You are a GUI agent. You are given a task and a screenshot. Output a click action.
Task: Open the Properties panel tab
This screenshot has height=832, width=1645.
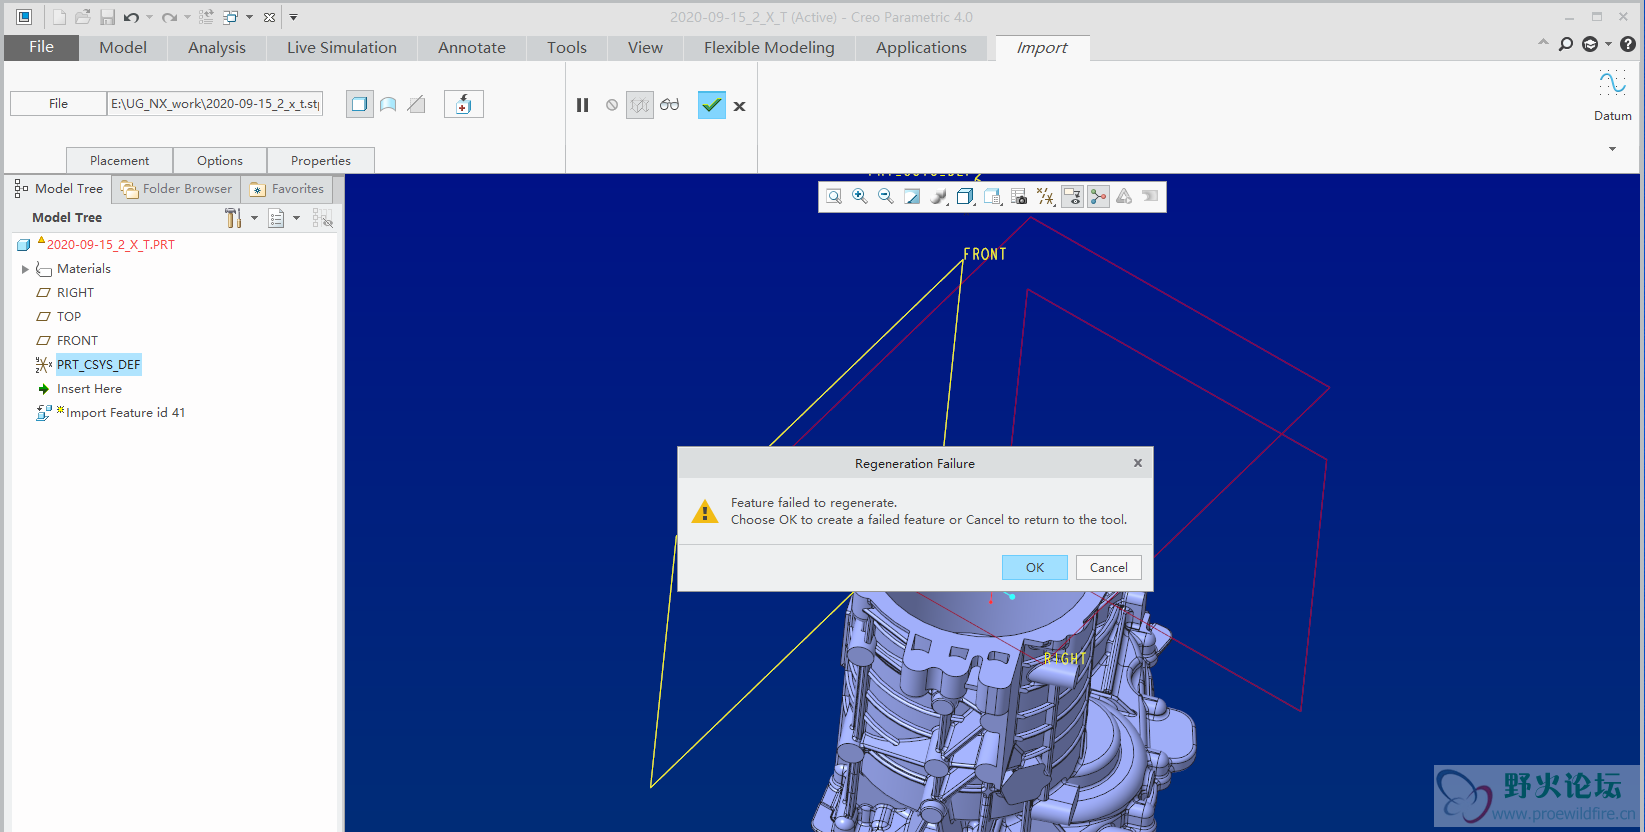click(x=321, y=161)
